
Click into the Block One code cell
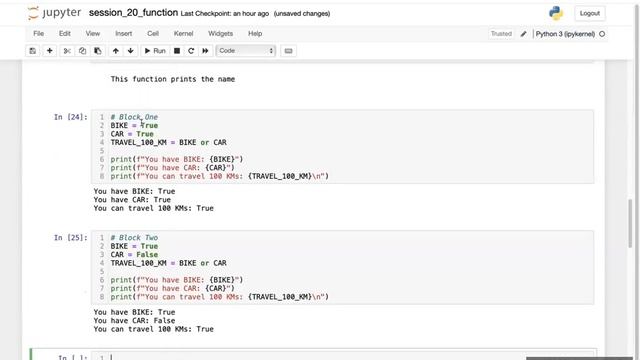tap(342, 147)
